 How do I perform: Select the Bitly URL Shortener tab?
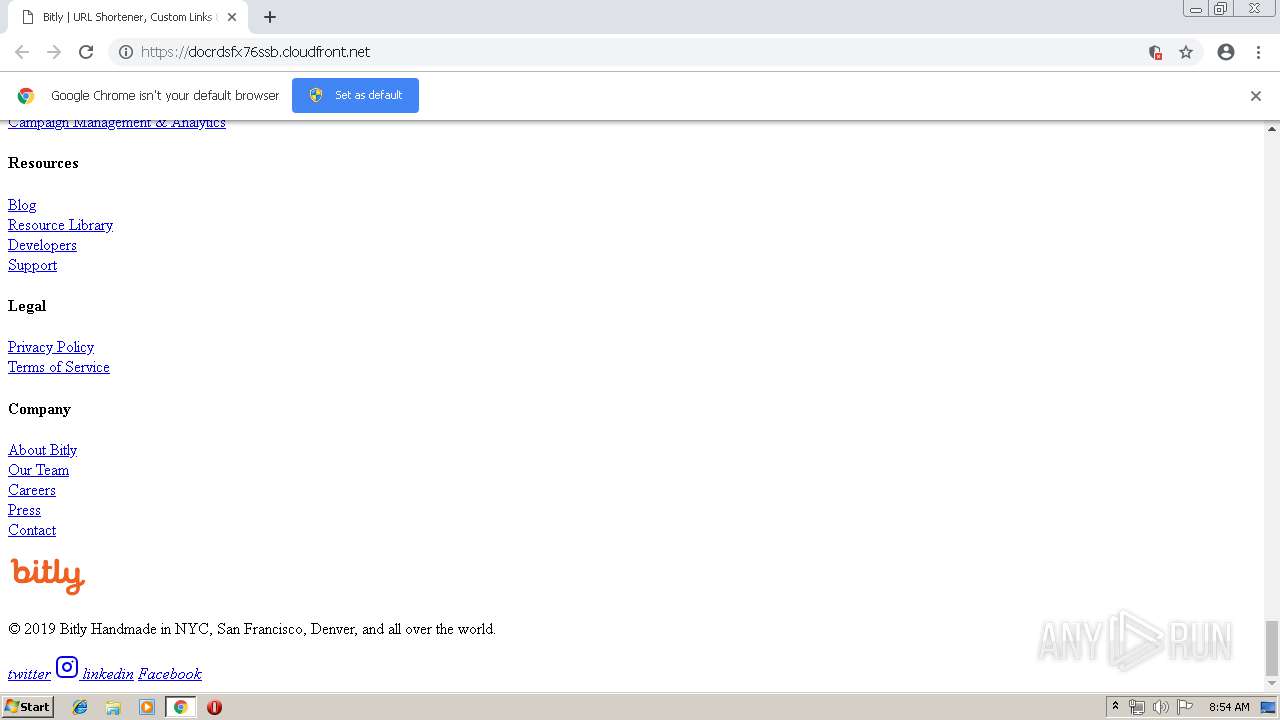tap(129, 17)
